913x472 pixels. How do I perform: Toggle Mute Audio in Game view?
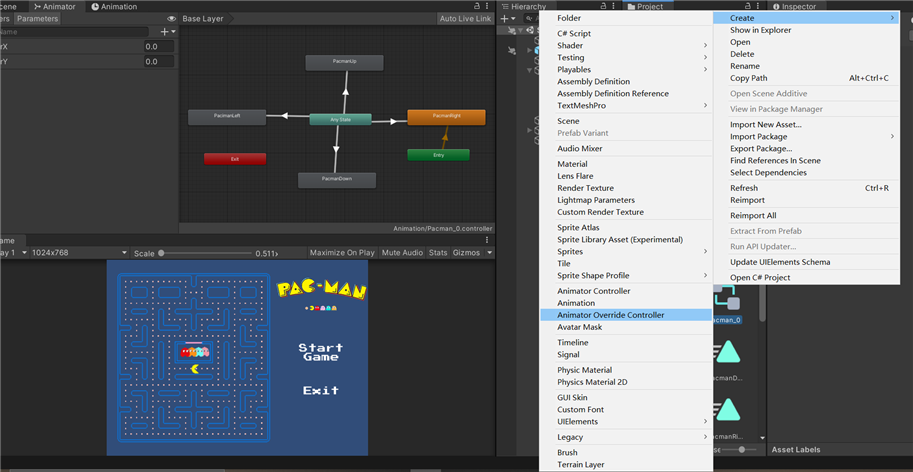(x=402, y=253)
